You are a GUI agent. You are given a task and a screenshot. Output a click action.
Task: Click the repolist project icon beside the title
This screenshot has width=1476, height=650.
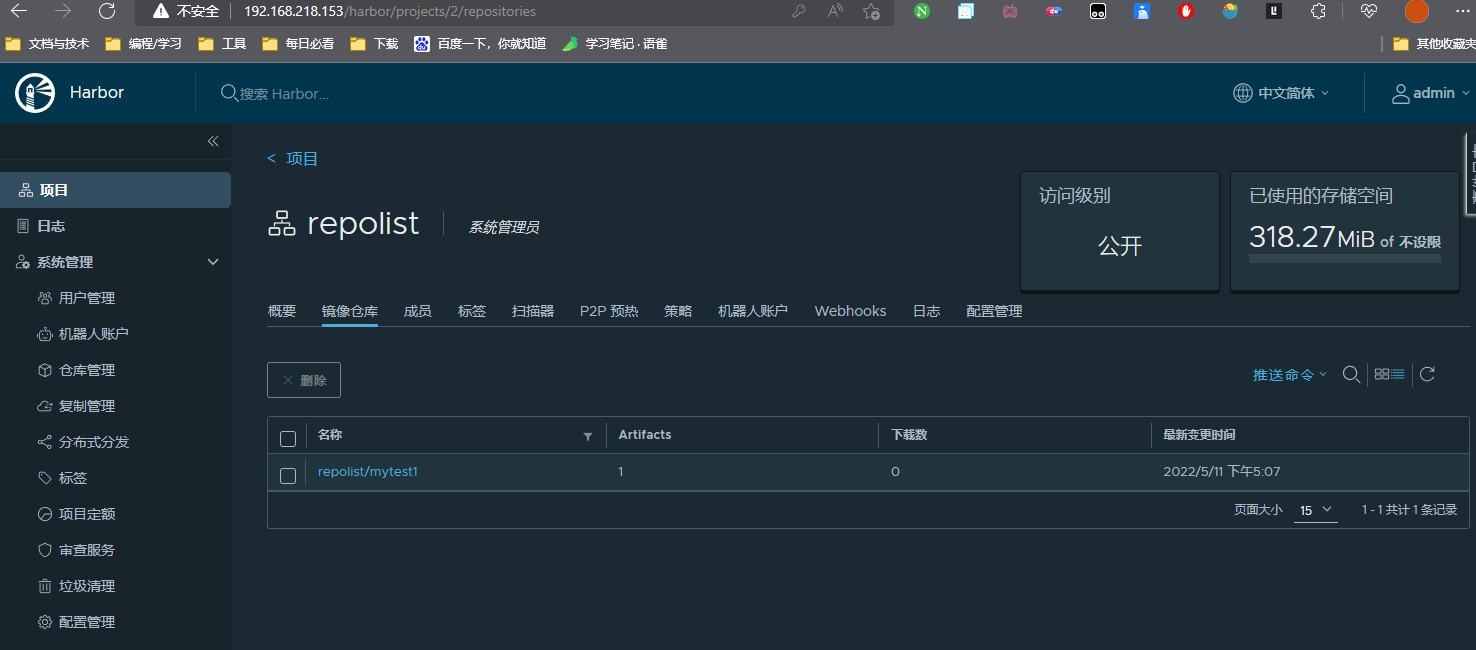(282, 224)
